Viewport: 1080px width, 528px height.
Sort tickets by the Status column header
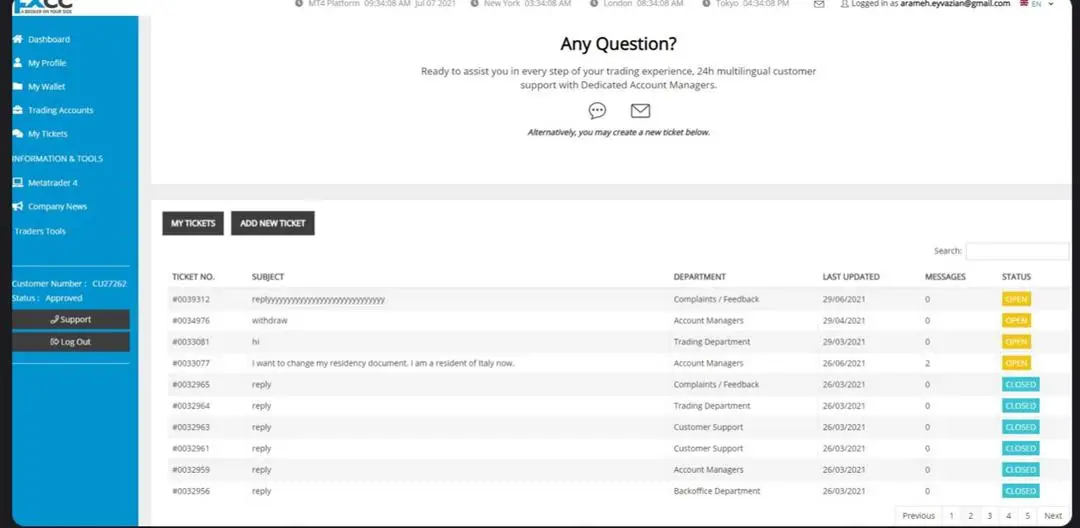click(x=1016, y=277)
